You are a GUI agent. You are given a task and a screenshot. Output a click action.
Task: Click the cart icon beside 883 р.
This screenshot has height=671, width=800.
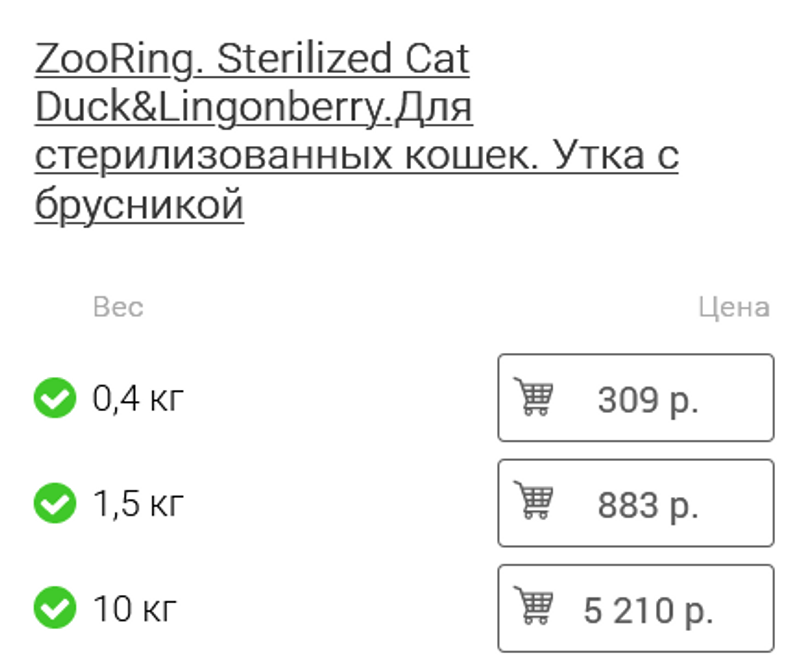tap(534, 502)
